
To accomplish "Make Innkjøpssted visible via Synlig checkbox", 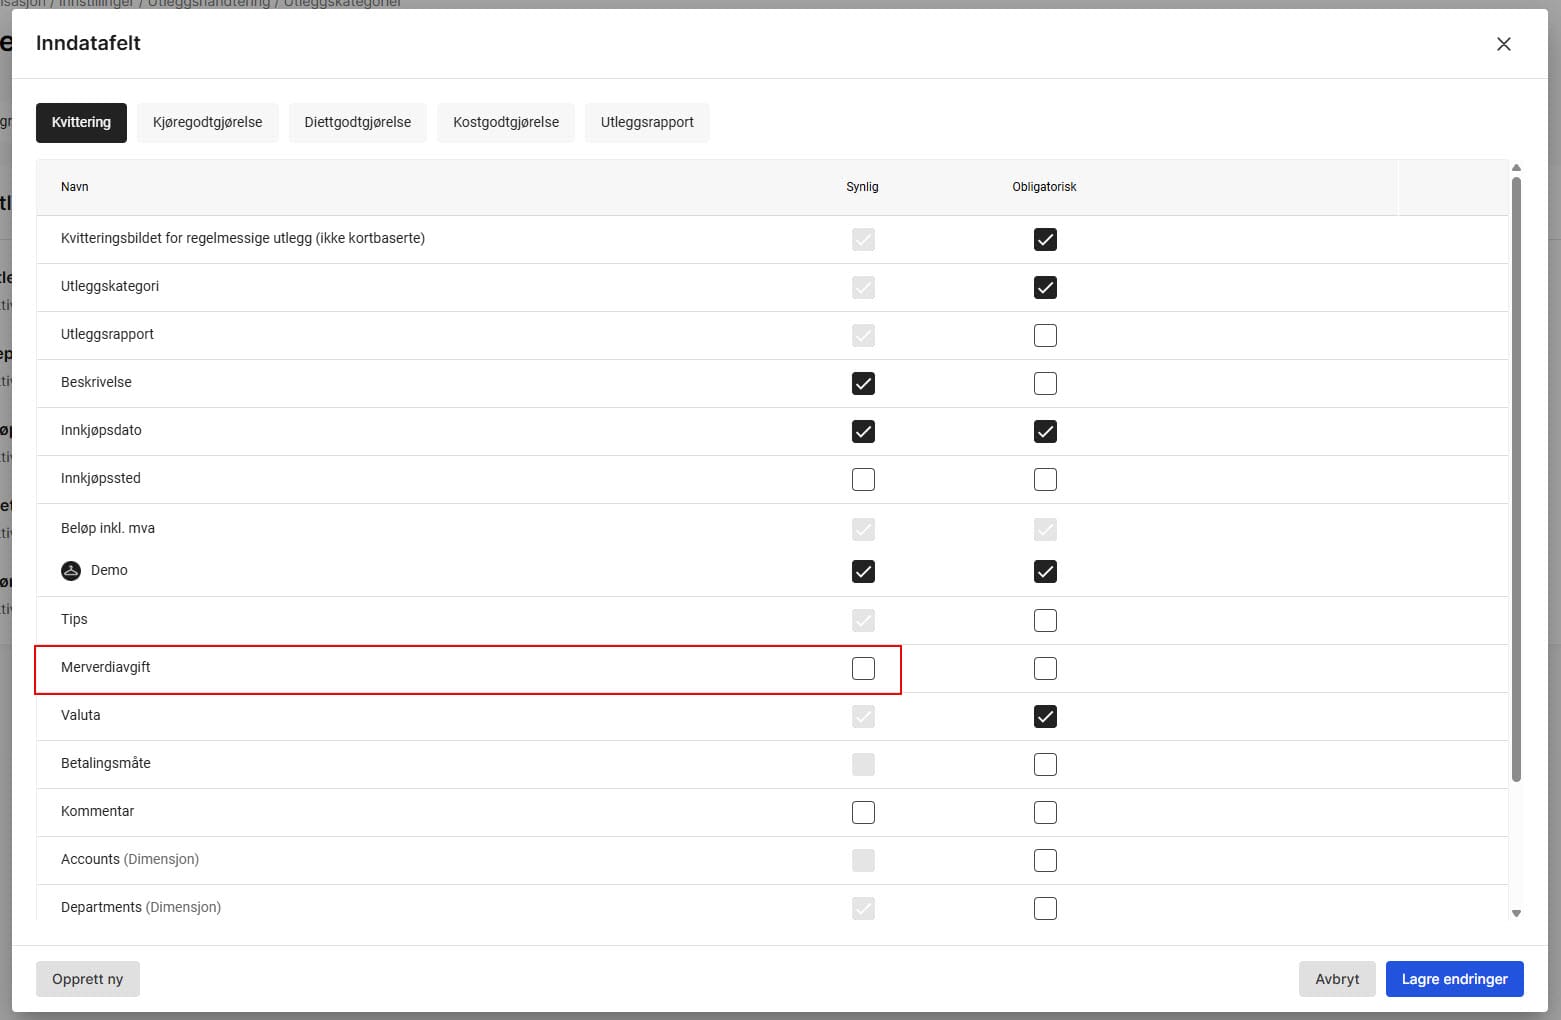I will (x=863, y=479).
